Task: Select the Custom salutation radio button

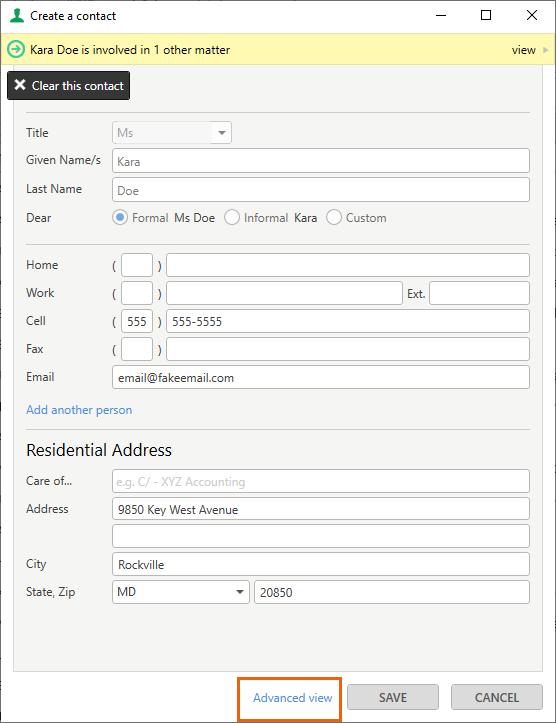Action: pos(334,217)
